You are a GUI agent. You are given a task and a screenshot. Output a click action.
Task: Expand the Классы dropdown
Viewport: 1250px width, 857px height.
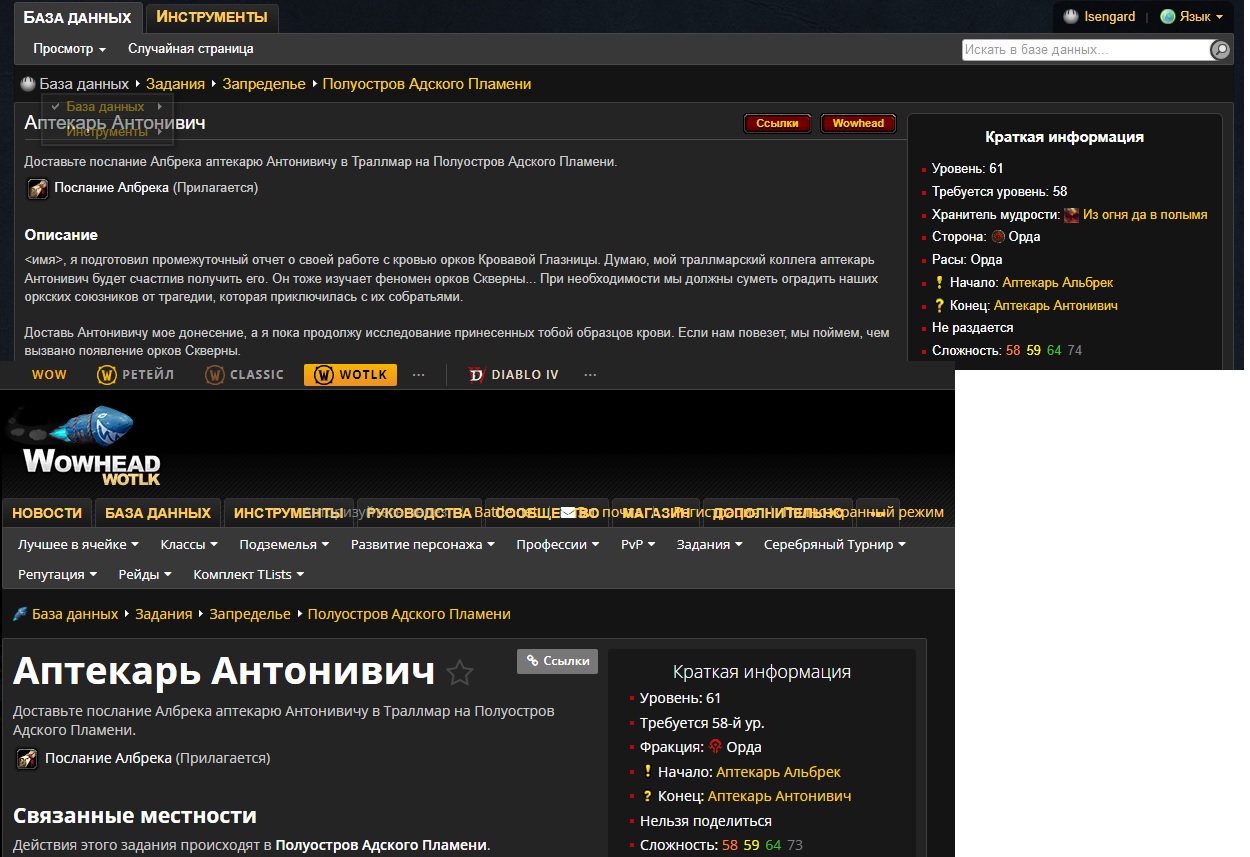tap(189, 545)
